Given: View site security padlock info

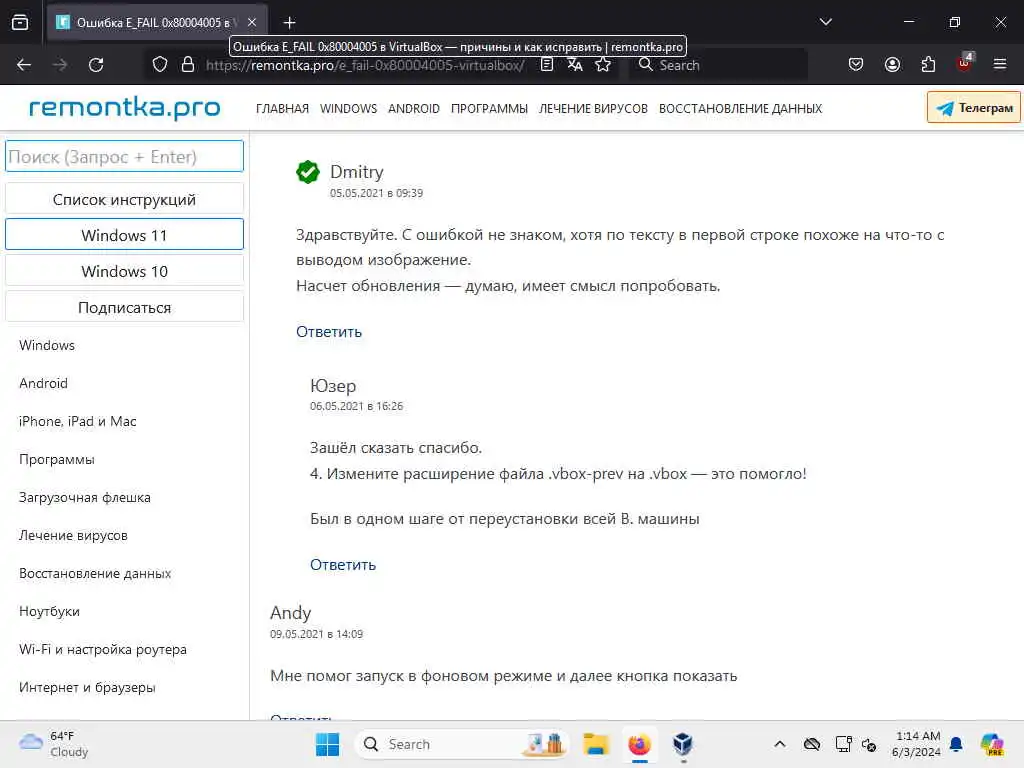Looking at the screenshot, I should 188,65.
